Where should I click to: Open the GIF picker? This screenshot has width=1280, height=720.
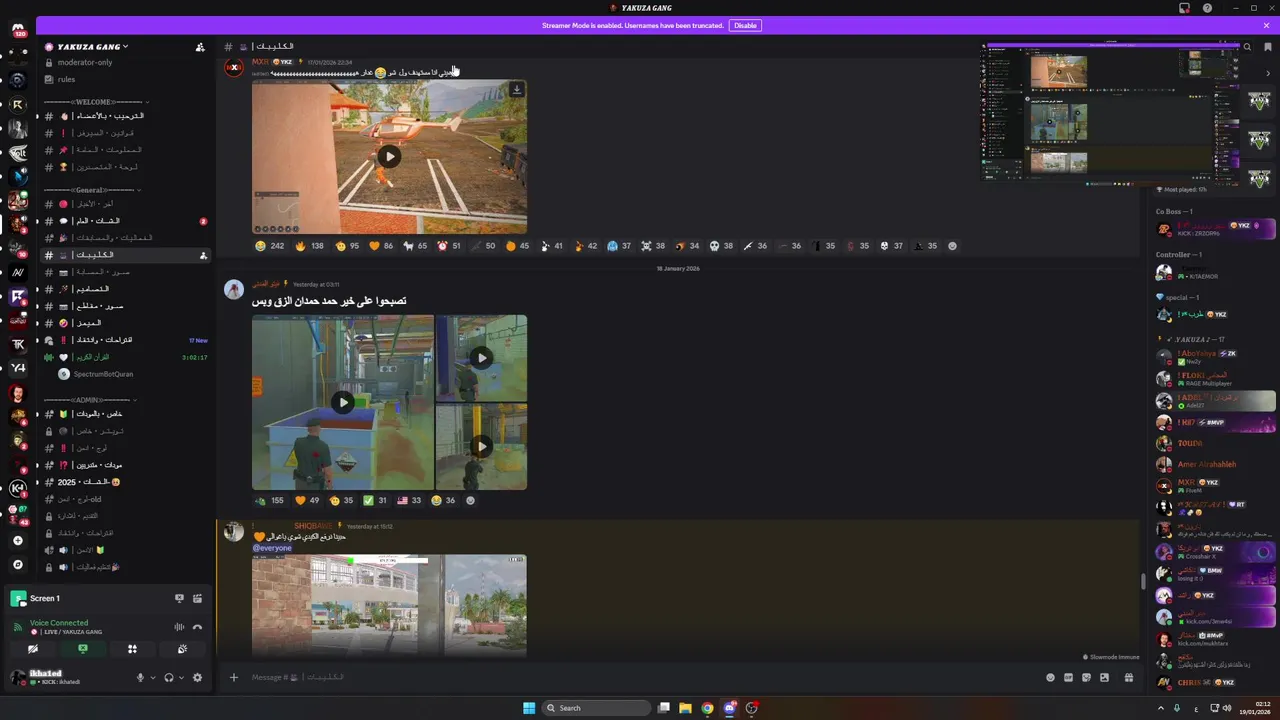[x=1068, y=677]
